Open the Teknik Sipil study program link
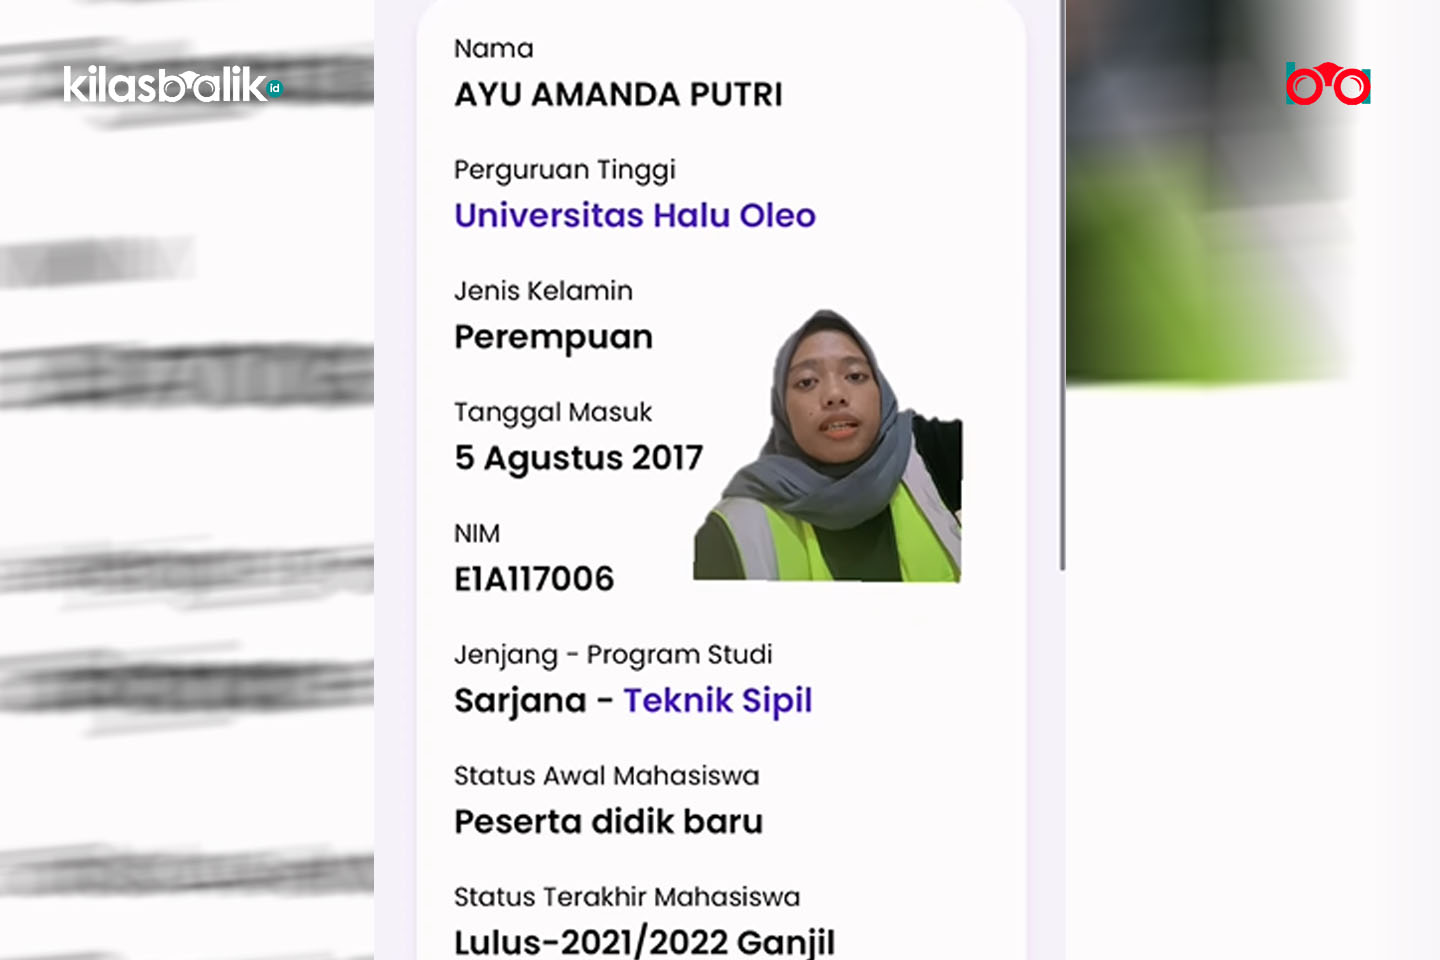Image resolution: width=1440 pixels, height=960 pixels. tap(717, 701)
